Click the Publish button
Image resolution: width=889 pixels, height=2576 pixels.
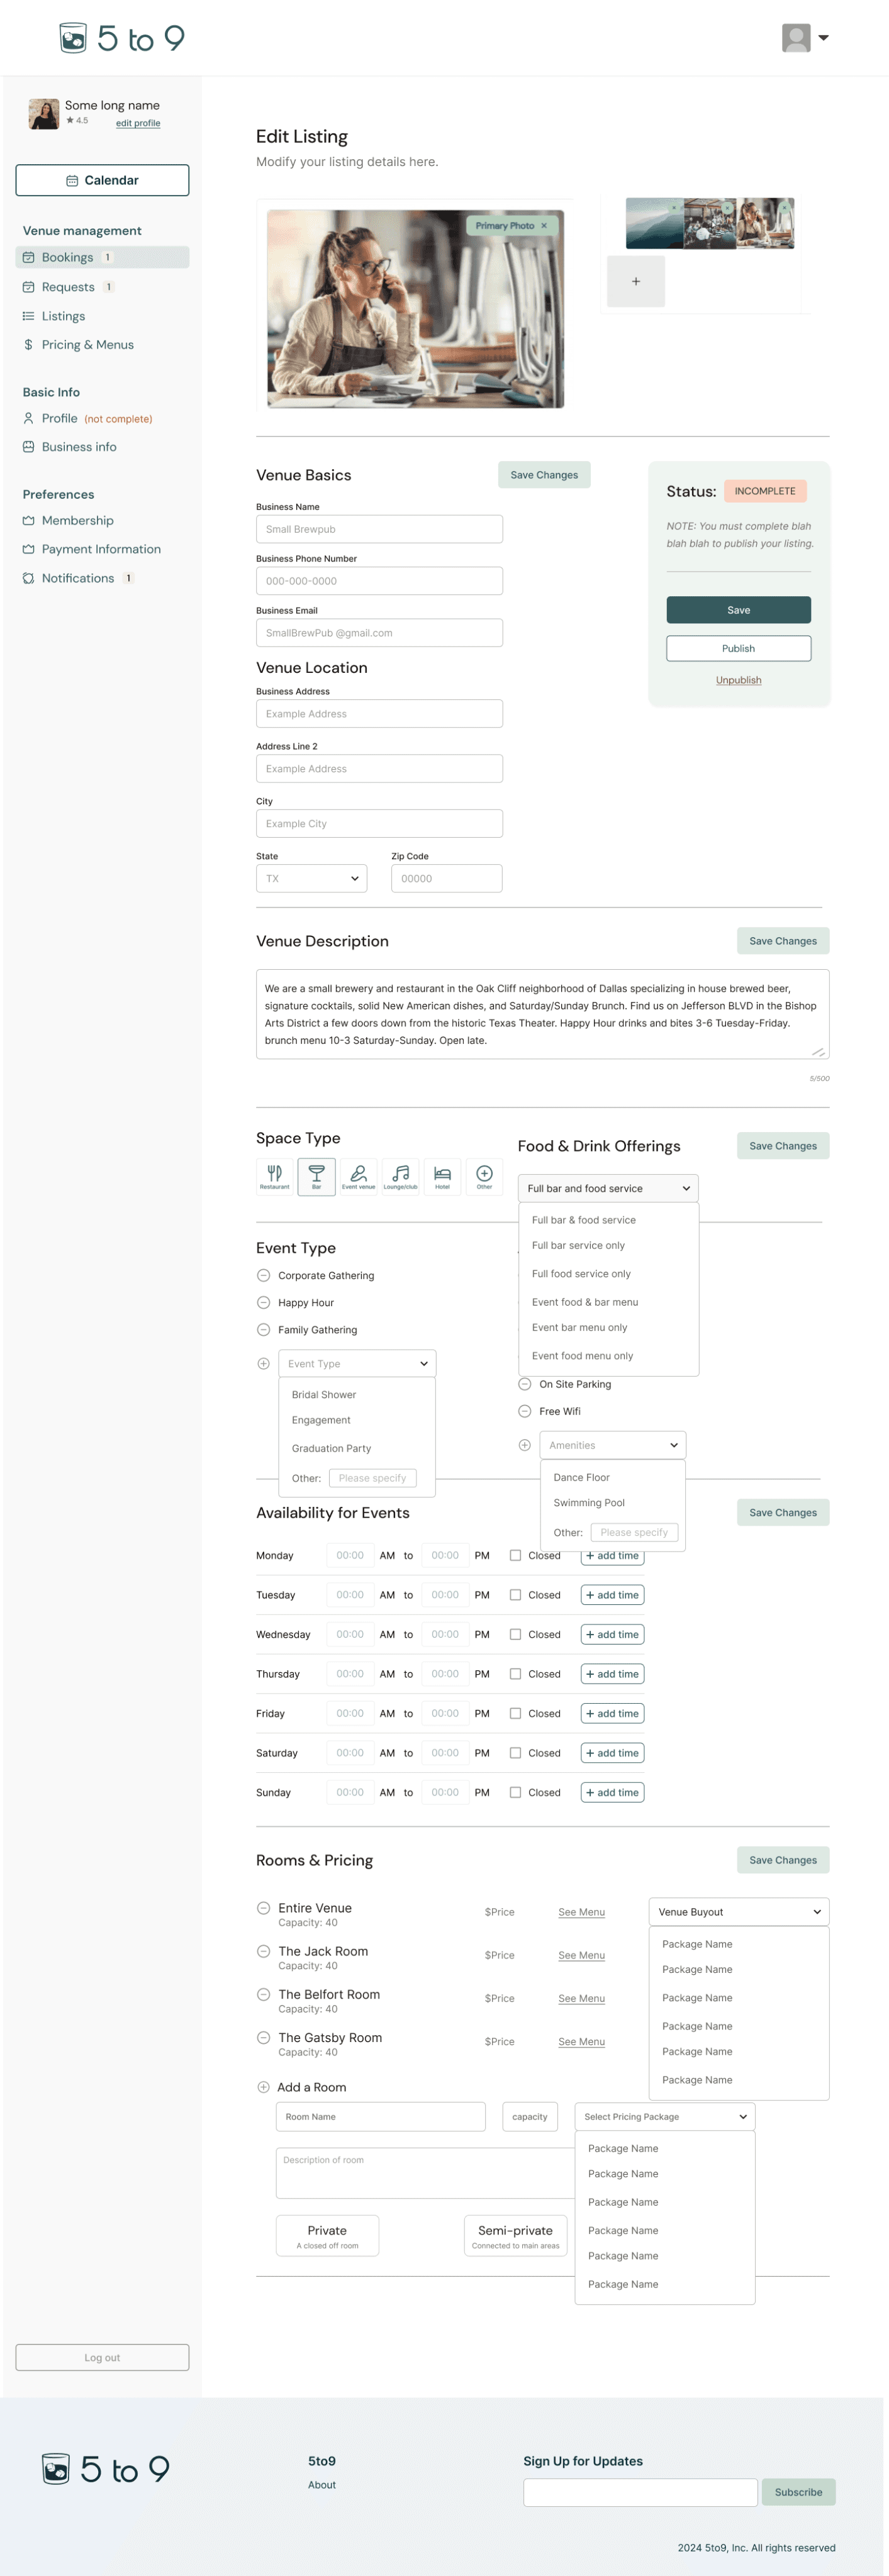pyautogui.click(x=738, y=648)
